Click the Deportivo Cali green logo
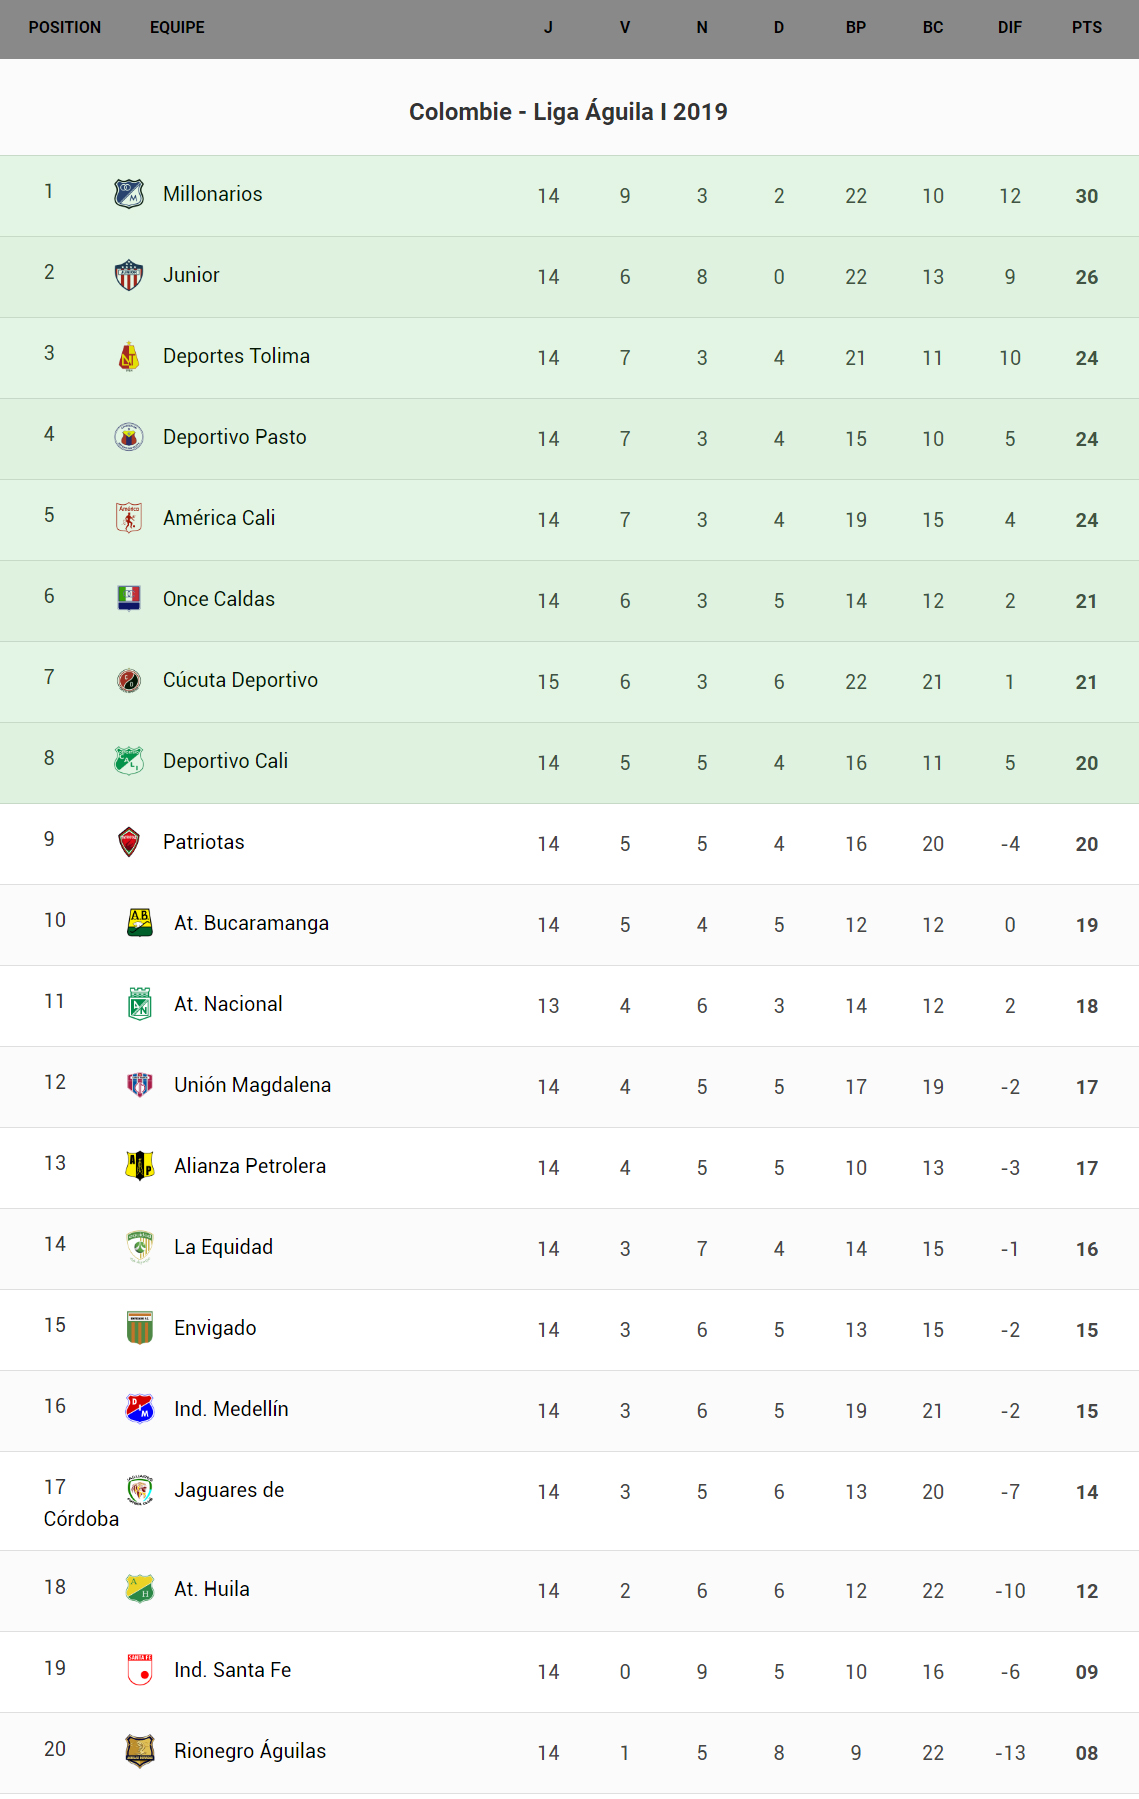The image size is (1139, 1799). pos(129,761)
